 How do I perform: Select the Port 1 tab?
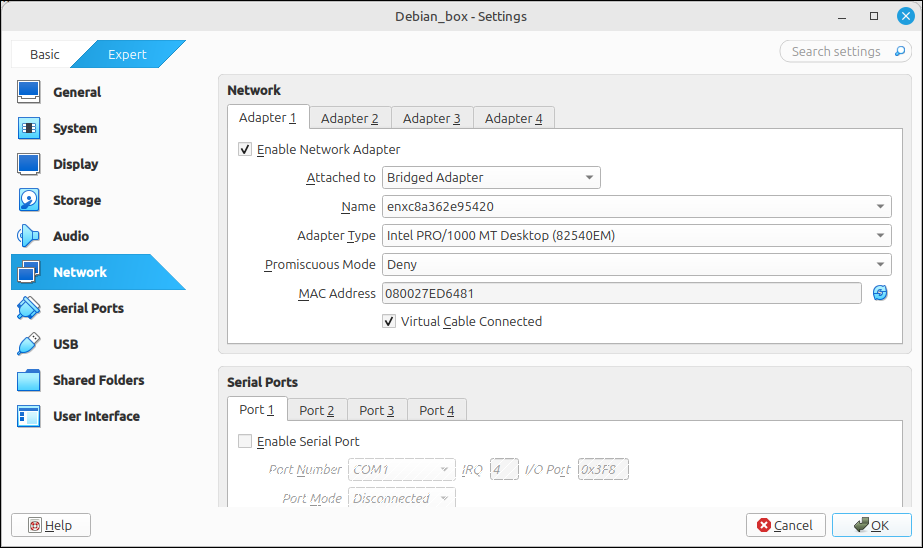point(257,409)
